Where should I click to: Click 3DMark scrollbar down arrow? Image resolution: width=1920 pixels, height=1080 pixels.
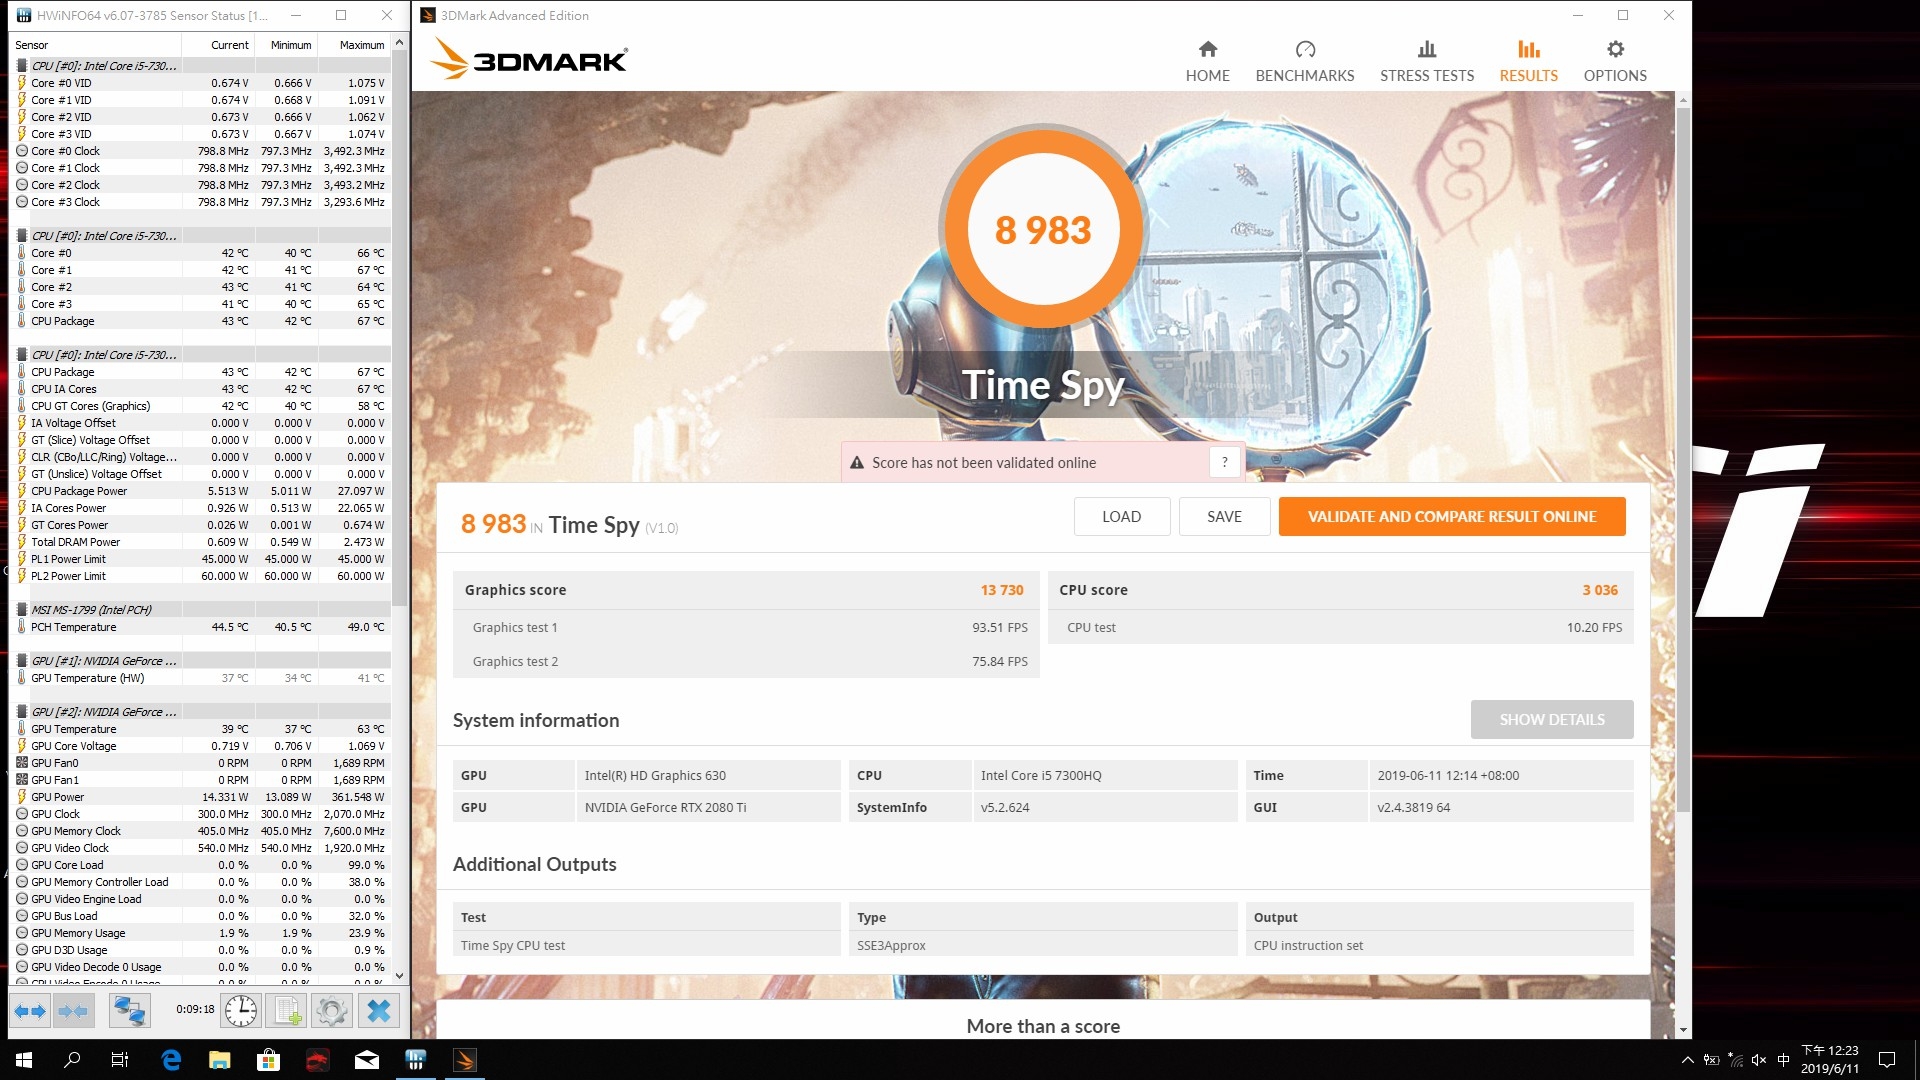coord(1683,1030)
